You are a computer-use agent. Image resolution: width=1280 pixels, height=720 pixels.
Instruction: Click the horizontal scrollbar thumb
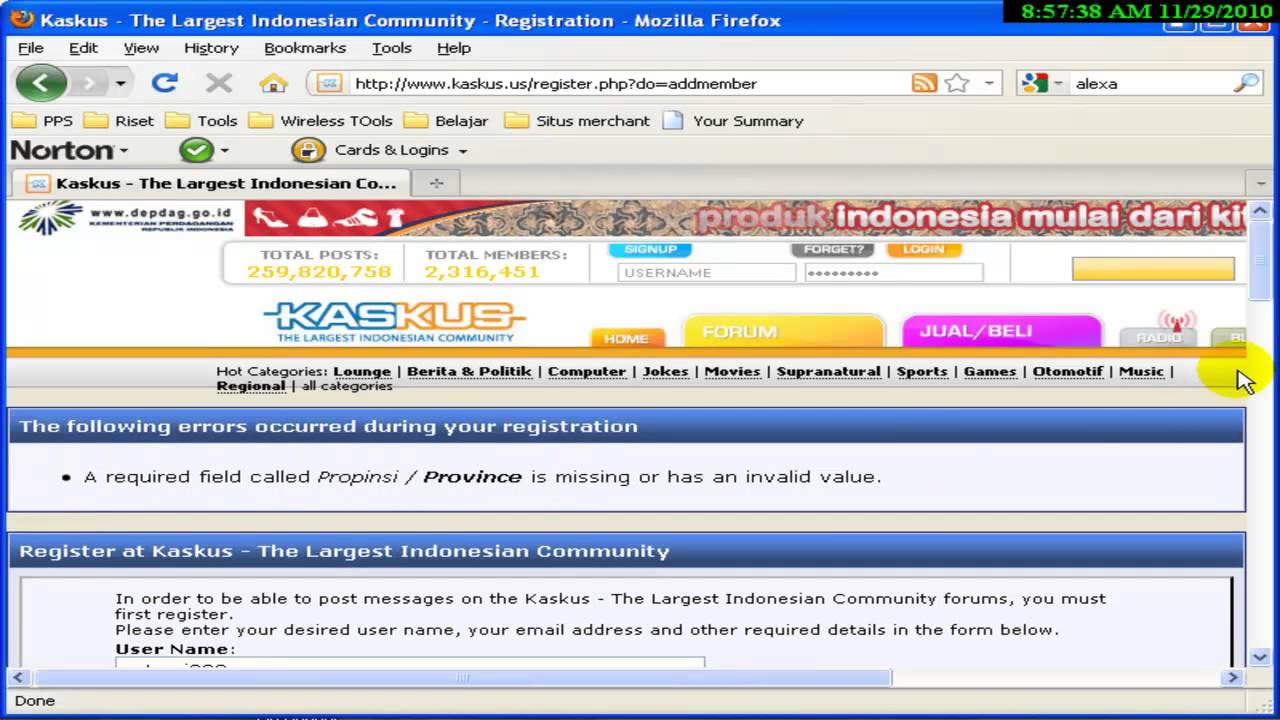[462, 677]
